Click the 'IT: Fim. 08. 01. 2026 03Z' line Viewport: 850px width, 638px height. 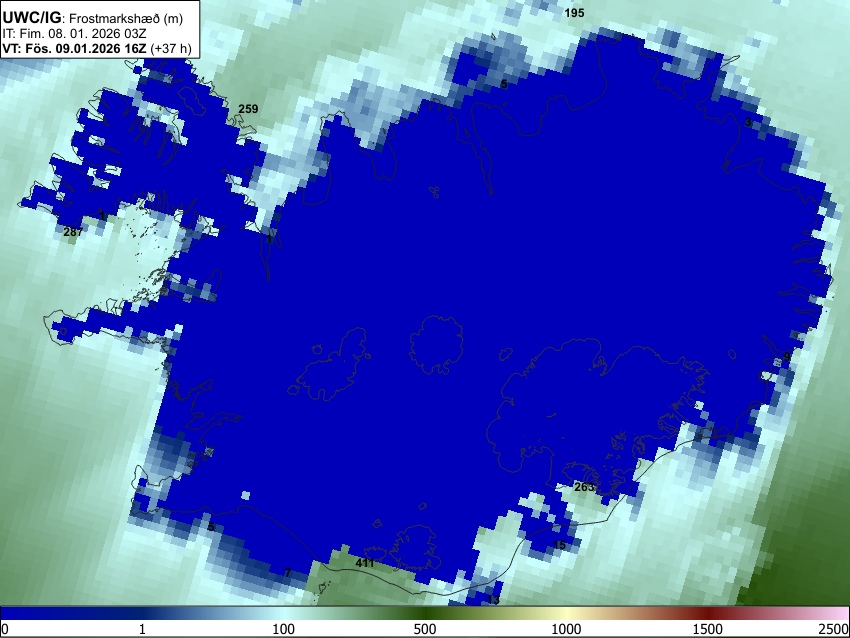point(74,34)
